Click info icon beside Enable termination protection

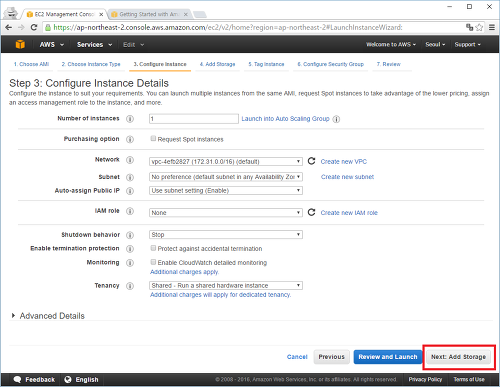click(x=130, y=249)
